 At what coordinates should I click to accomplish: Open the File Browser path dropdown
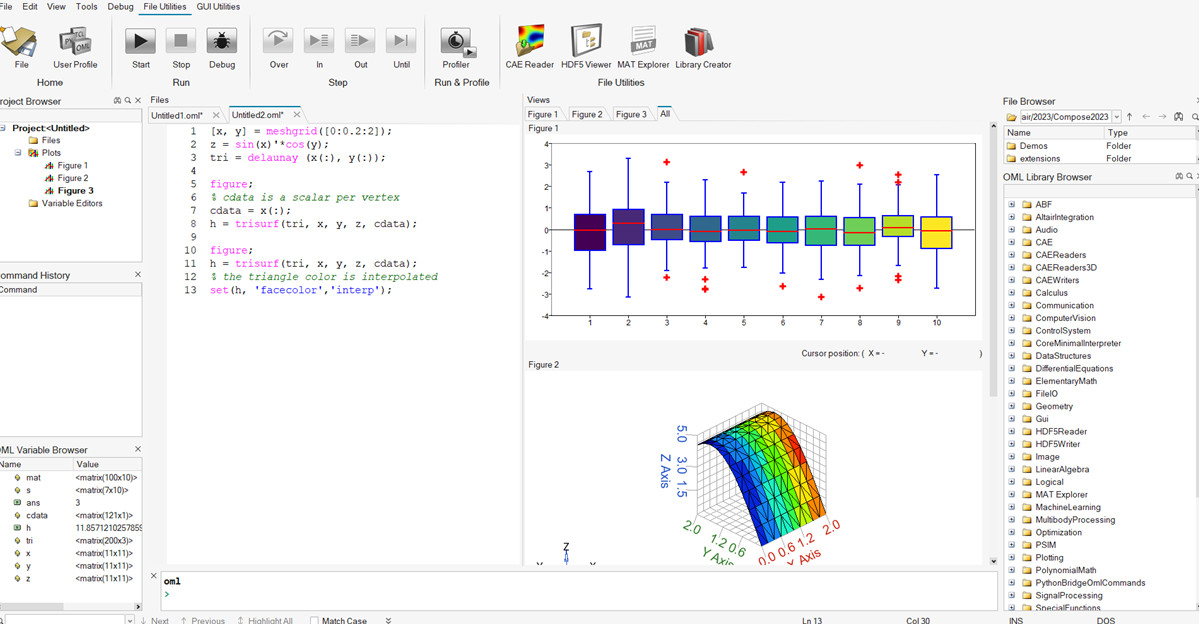click(1116, 117)
